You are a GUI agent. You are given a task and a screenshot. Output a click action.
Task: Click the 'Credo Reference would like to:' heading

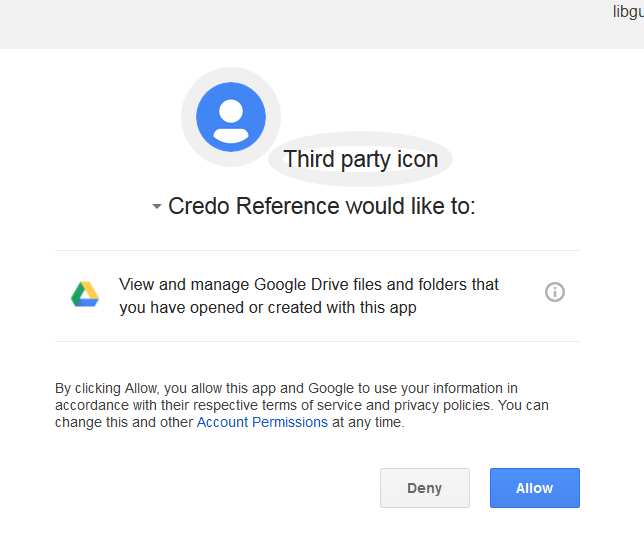click(x=322, y=206)
